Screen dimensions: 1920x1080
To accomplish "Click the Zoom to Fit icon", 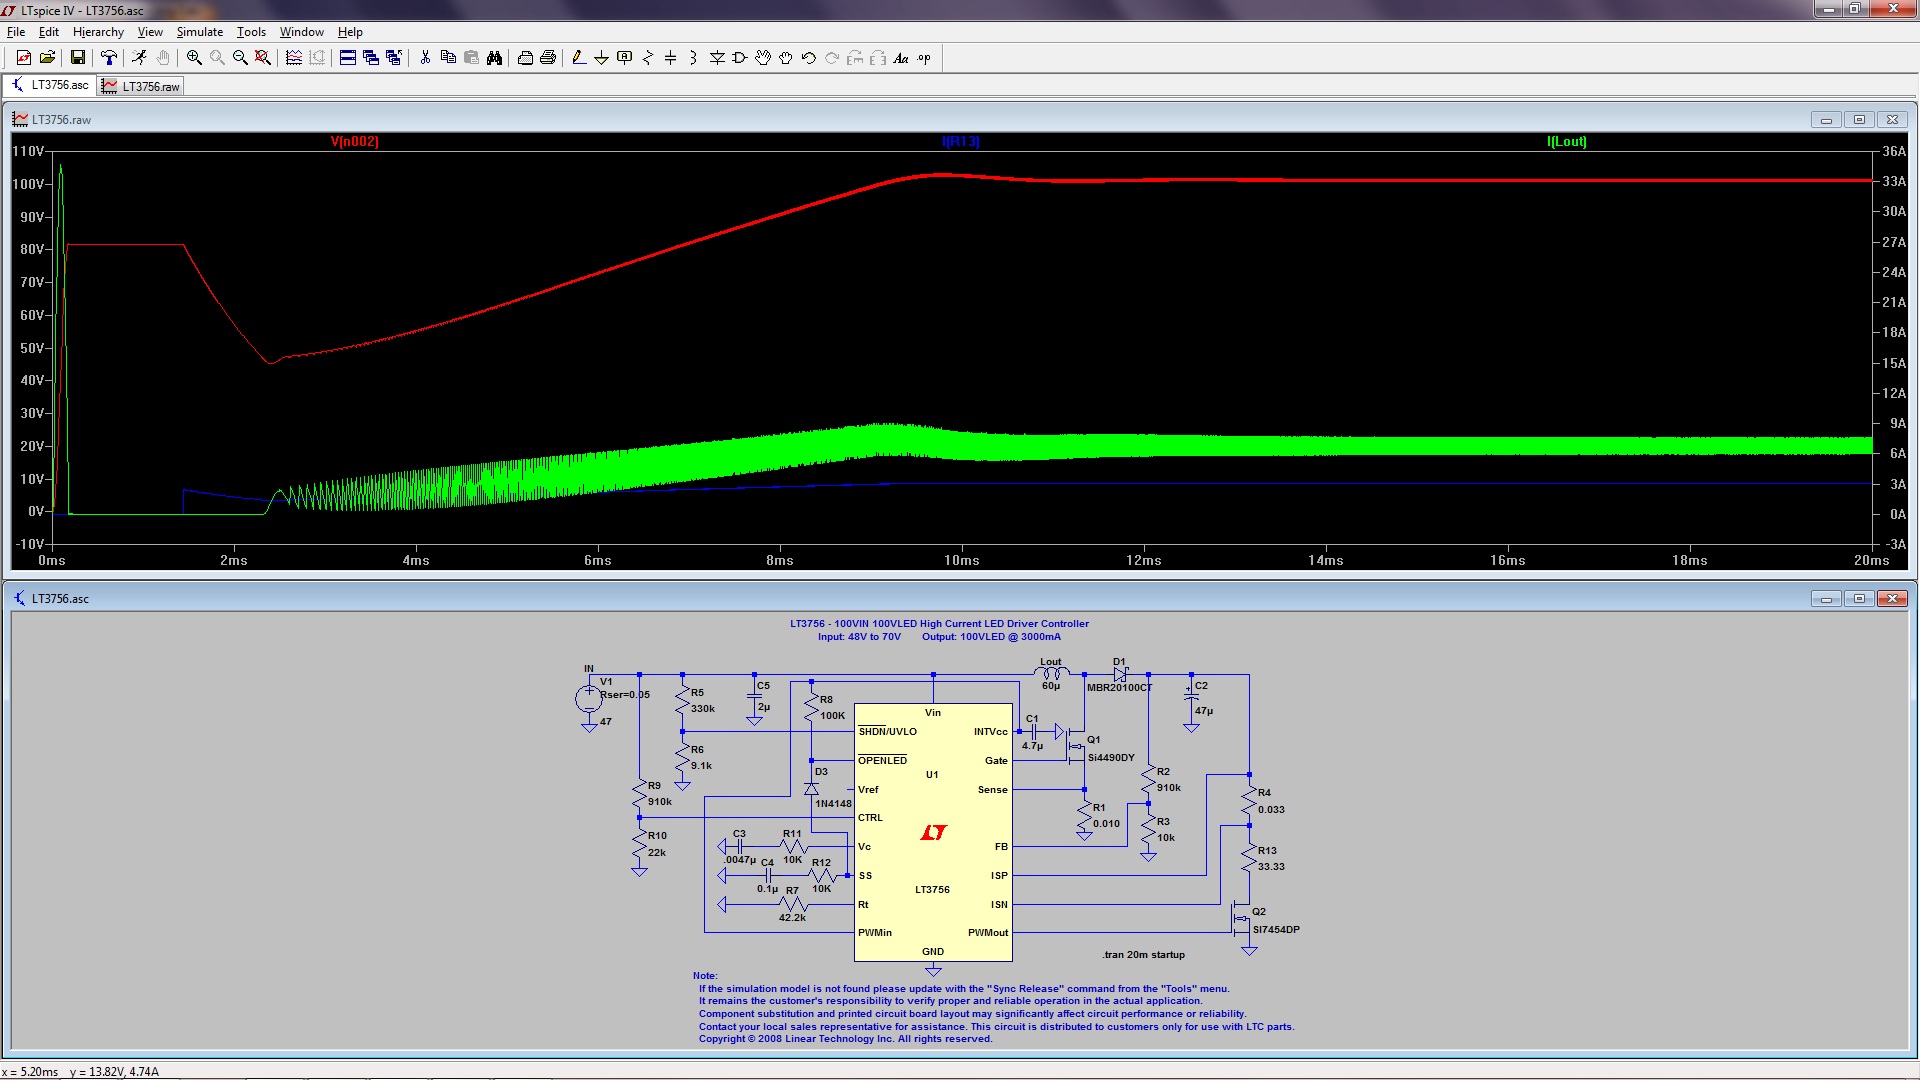I will tap(263, 58).
